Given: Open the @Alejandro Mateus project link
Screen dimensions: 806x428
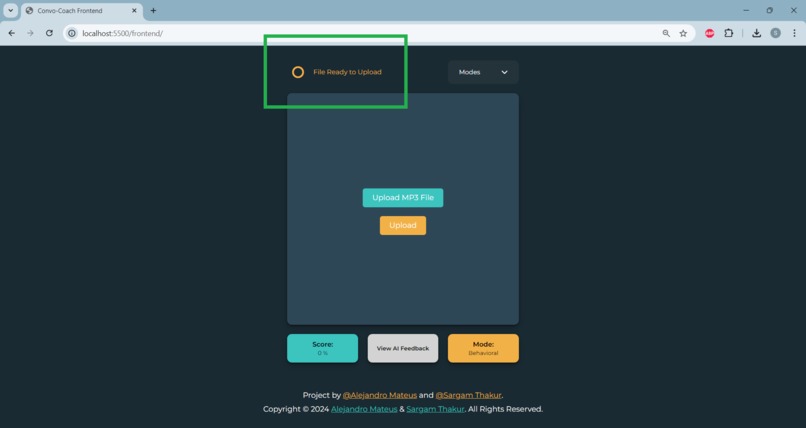Looking at the screenshot, I should pyautogui.click(x=380, y=395).
